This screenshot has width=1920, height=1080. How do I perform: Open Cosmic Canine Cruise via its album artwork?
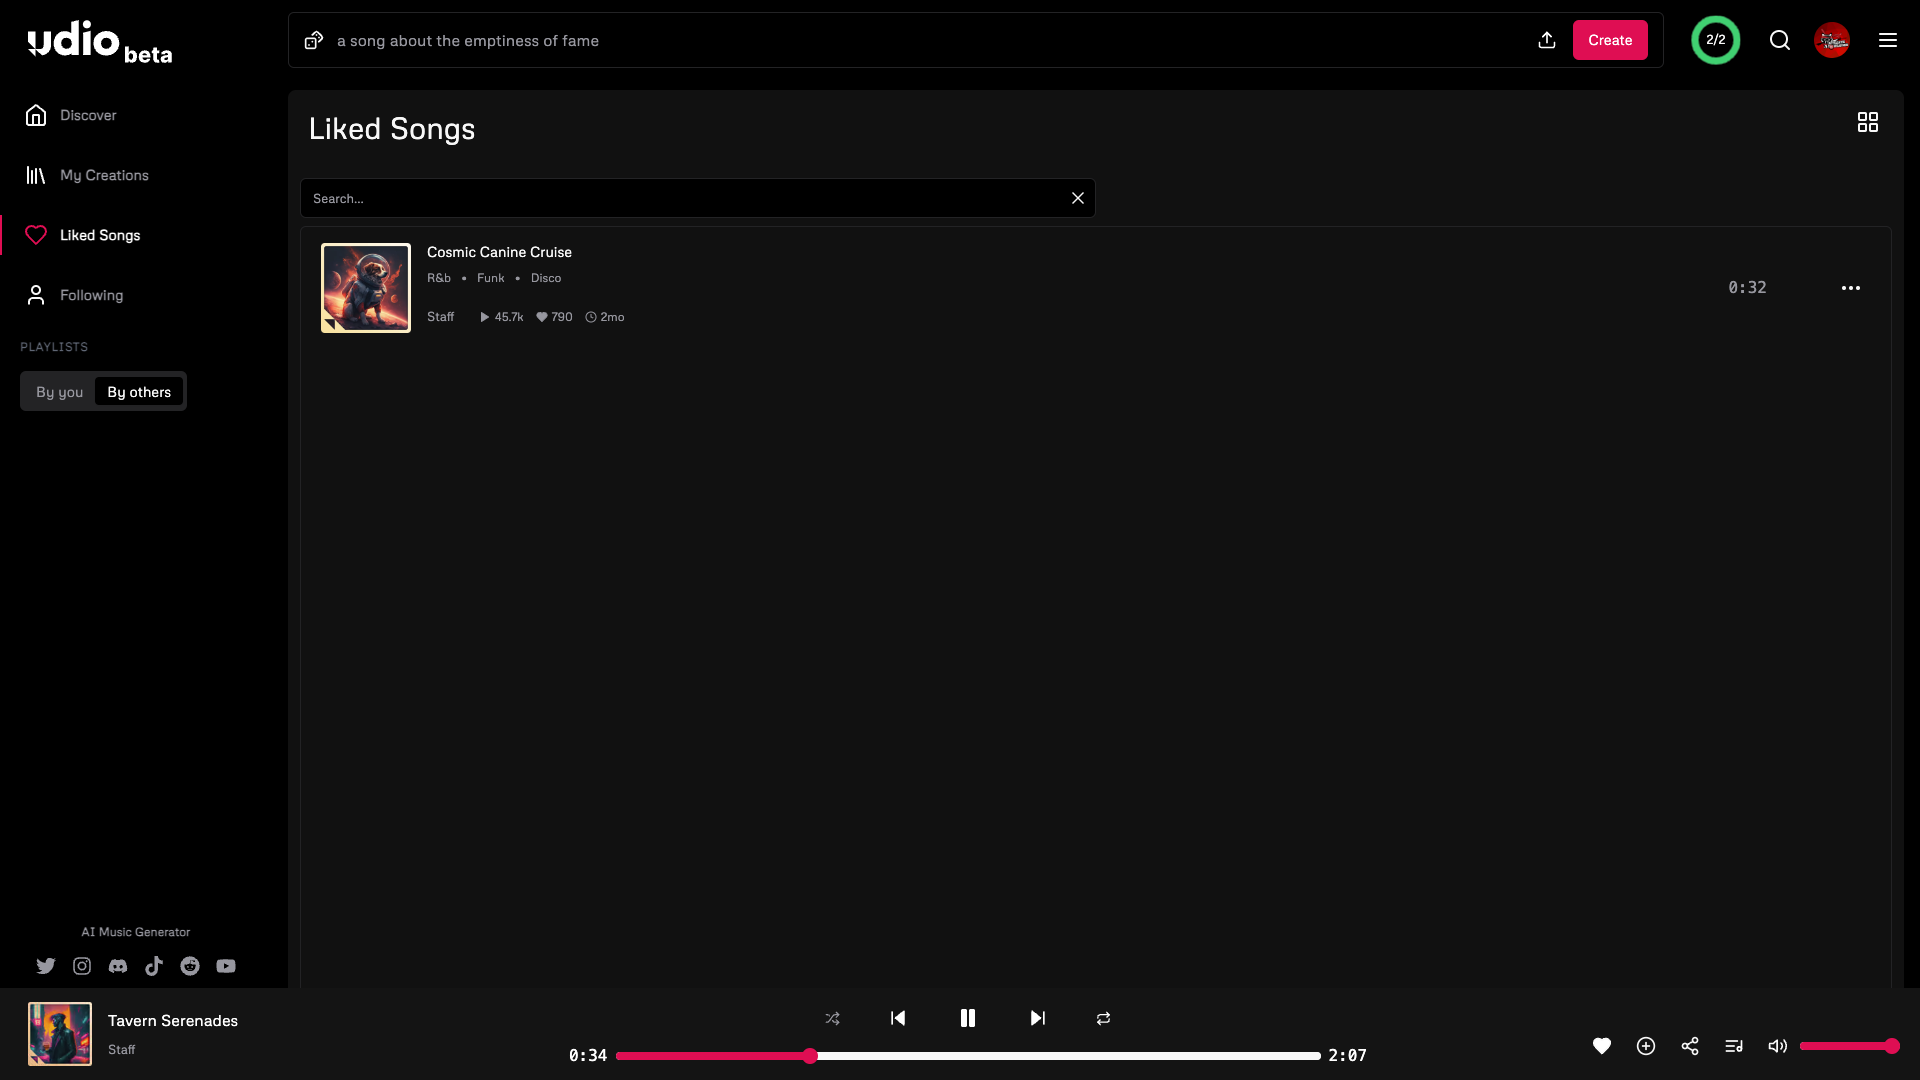point(365,287)
